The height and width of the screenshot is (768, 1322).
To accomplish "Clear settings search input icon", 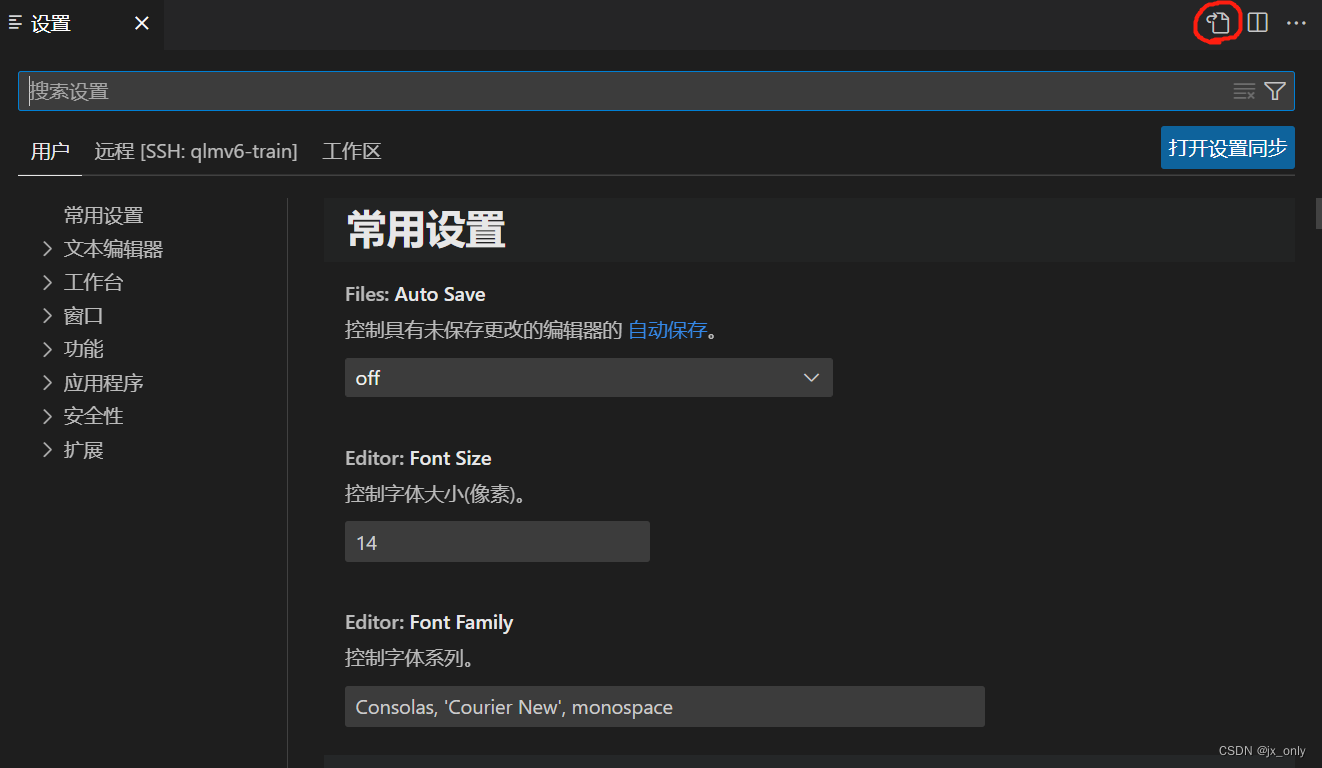I will 1244,91.
